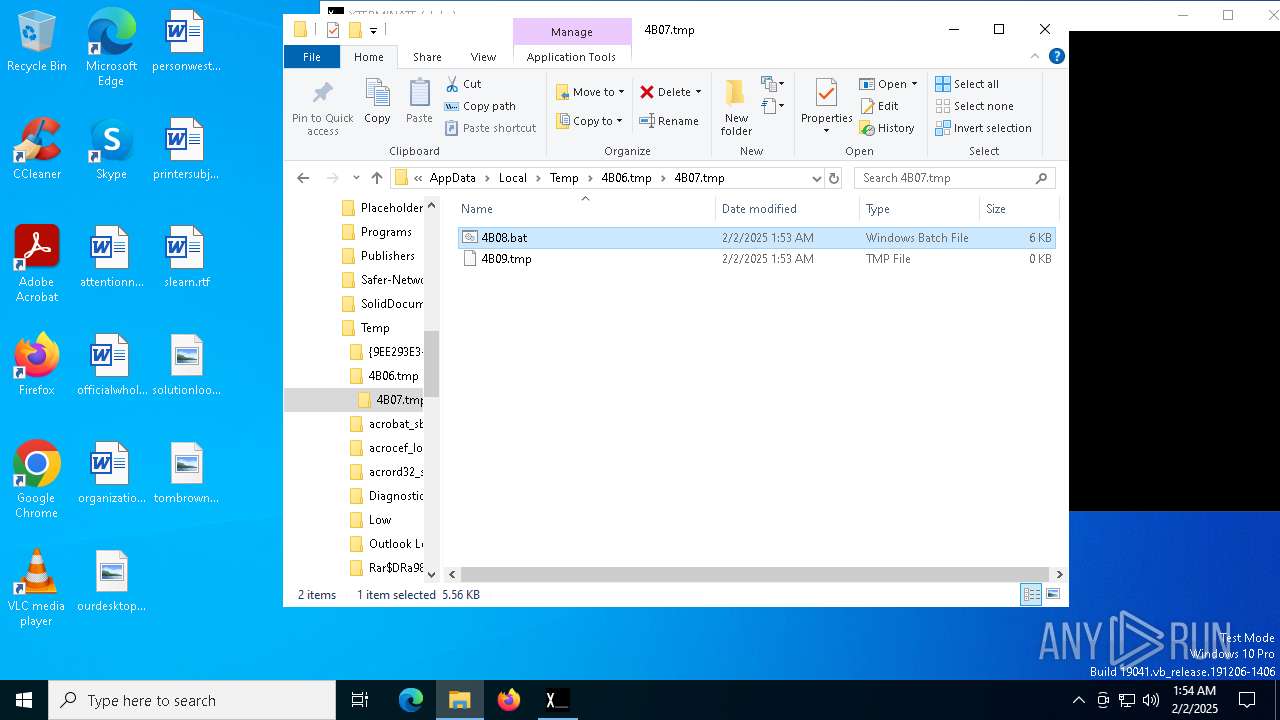This screenshot has width=1280, height=720.
Task: Click Type here to search box
Action: click(192, 700)
